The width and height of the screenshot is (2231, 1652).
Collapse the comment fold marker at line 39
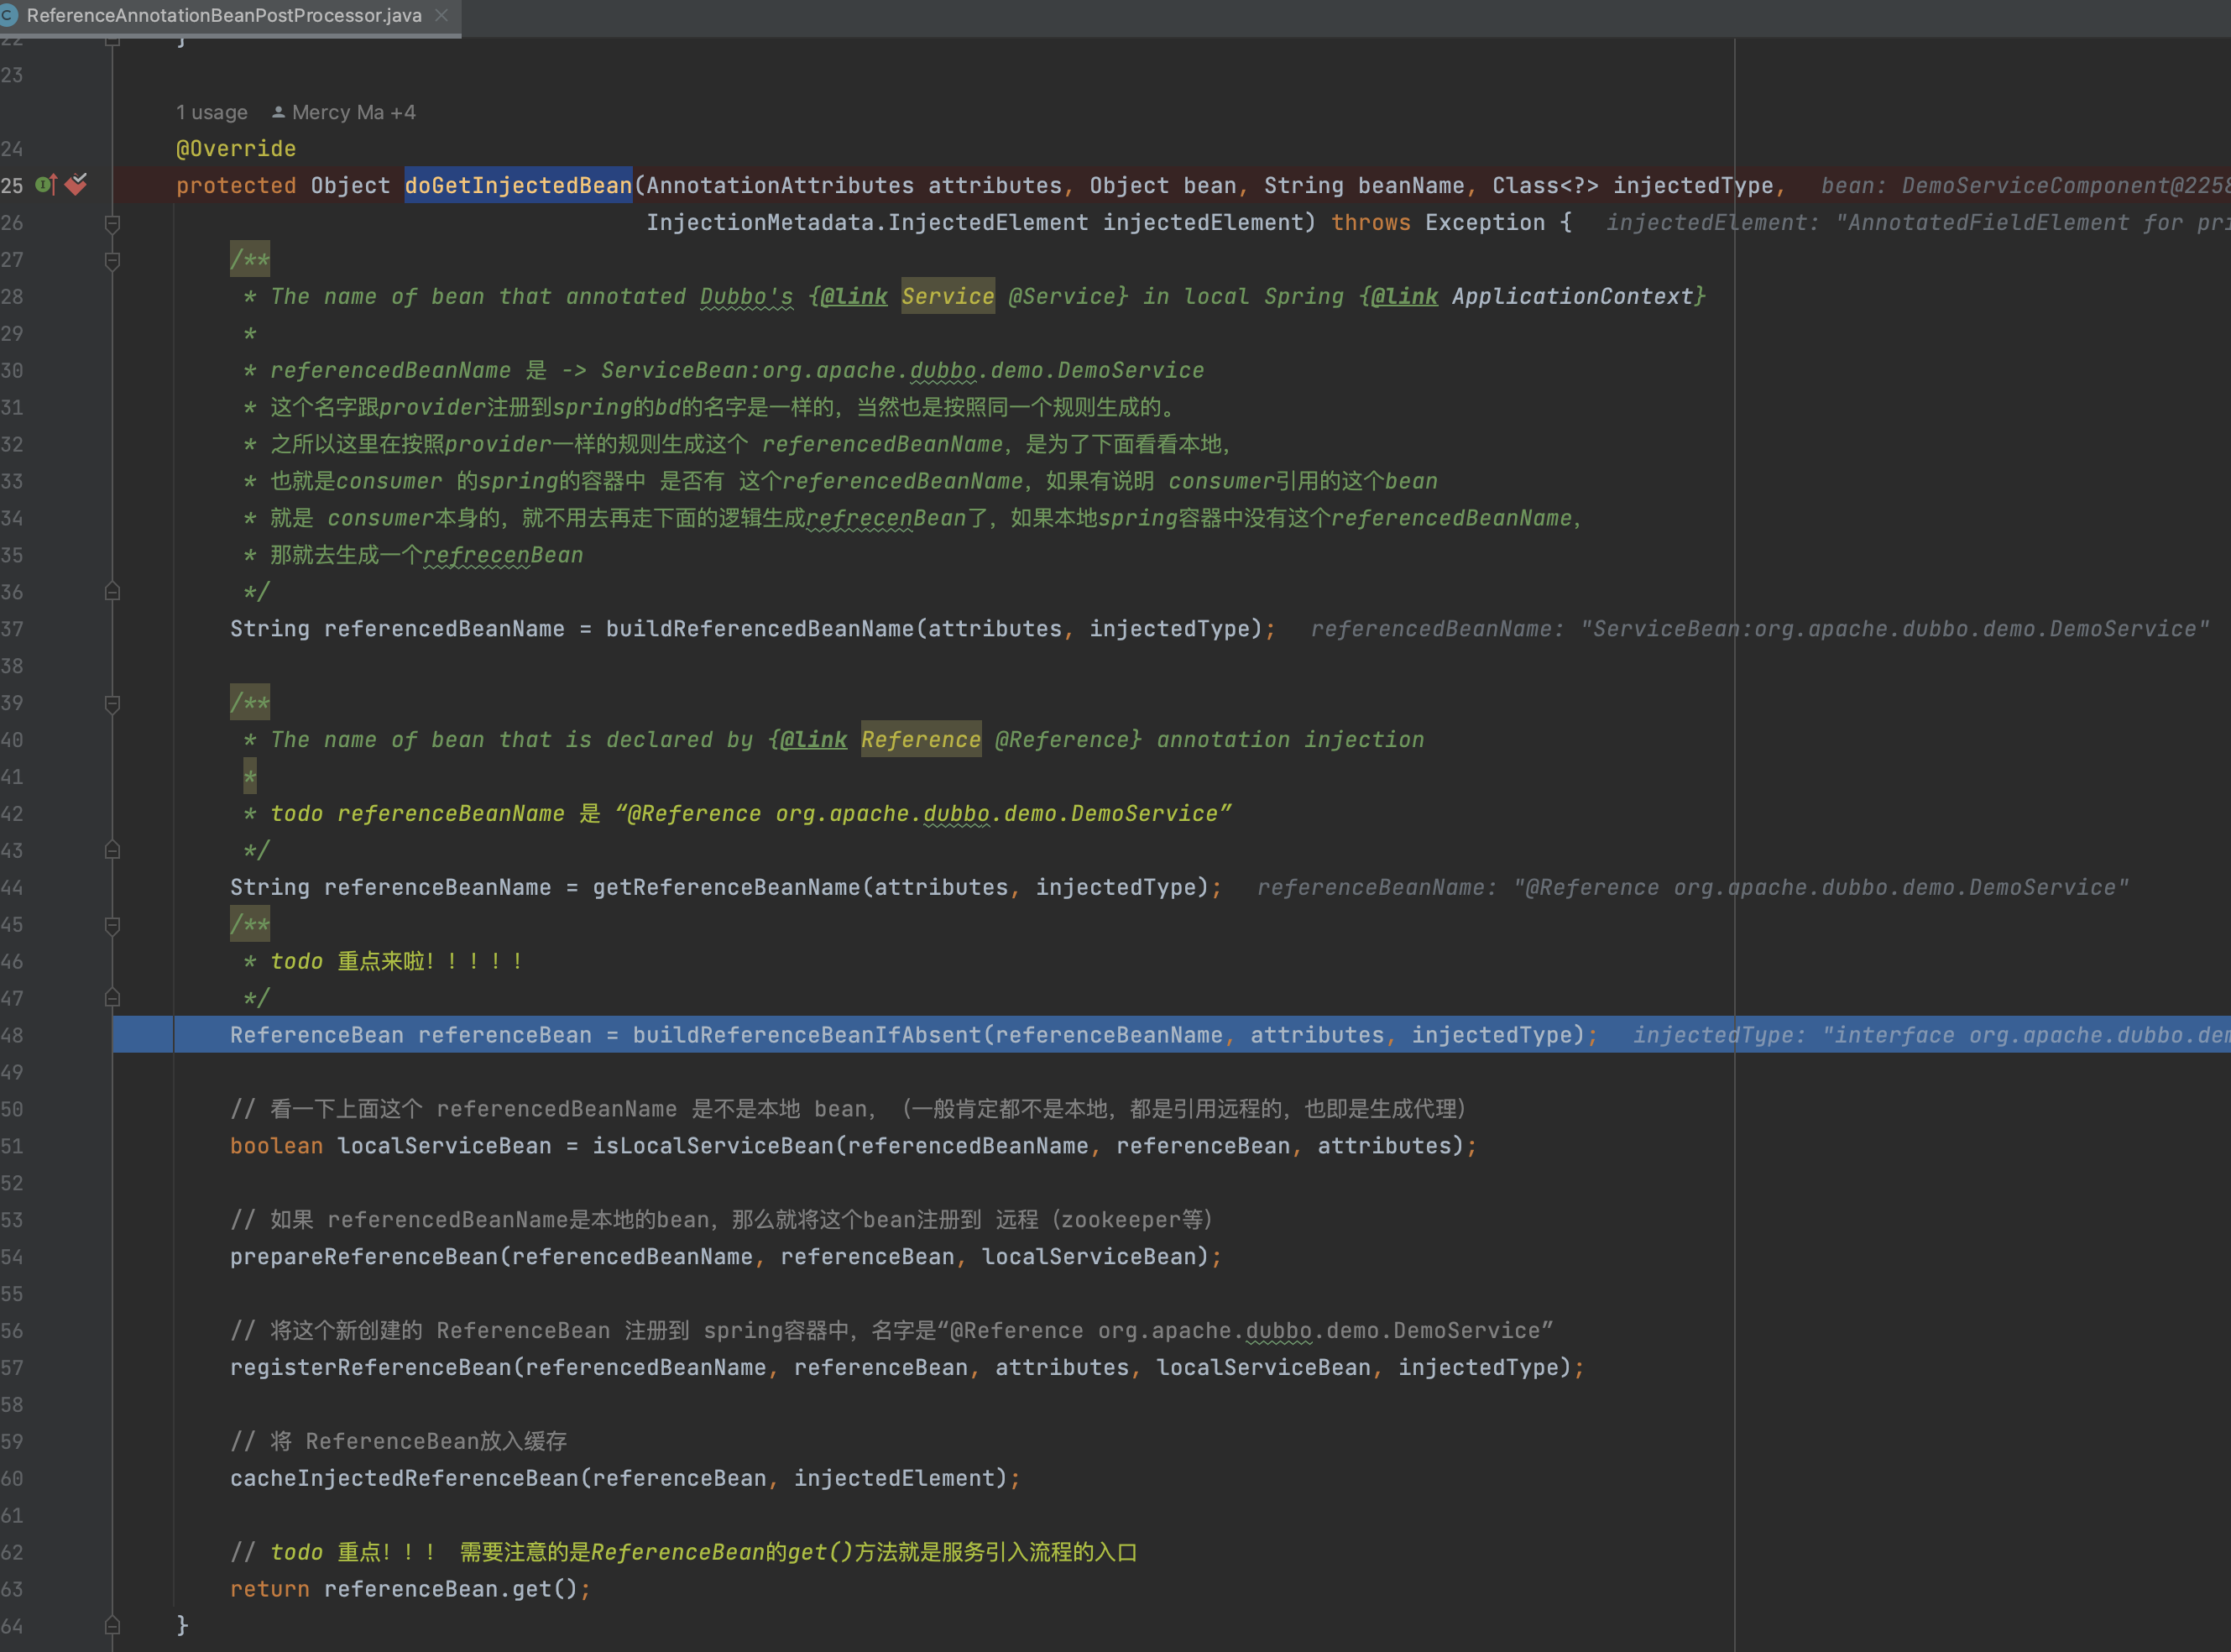tap(112, 703)
